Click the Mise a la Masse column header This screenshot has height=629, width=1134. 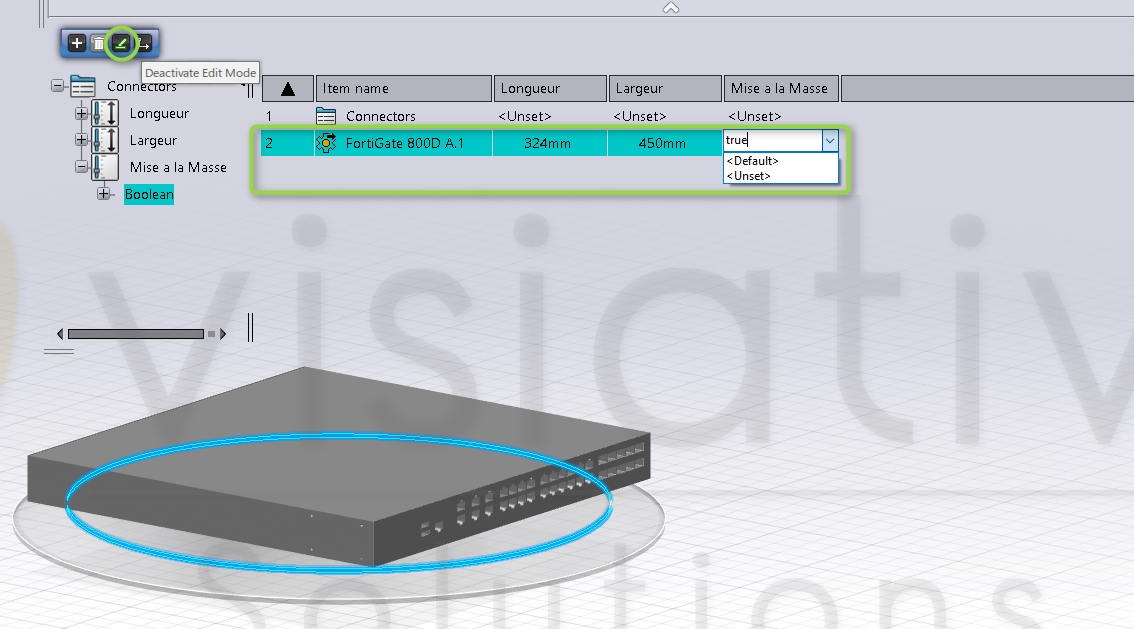click(781, 88)
